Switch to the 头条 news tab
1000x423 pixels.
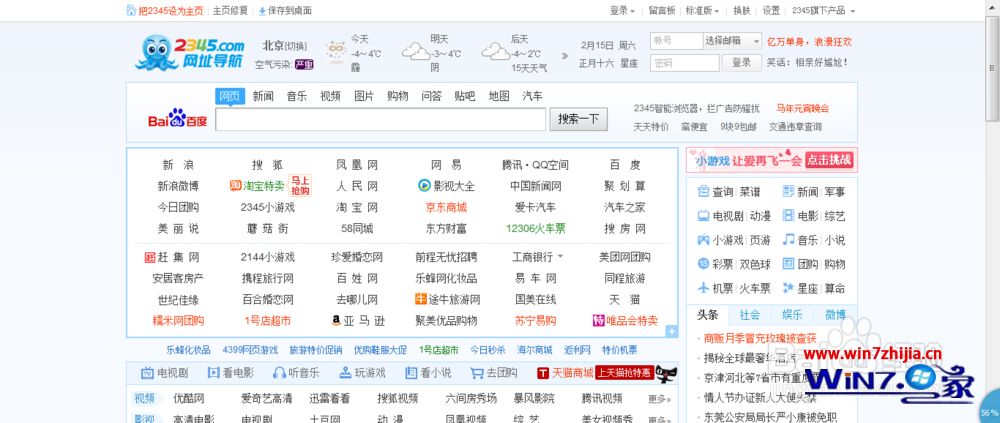coord(708,315)
